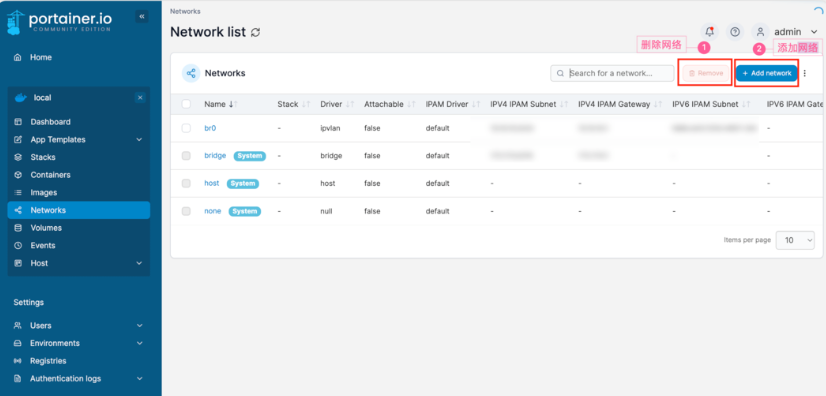
Task: Open the host network link
Action: point(212,183)
